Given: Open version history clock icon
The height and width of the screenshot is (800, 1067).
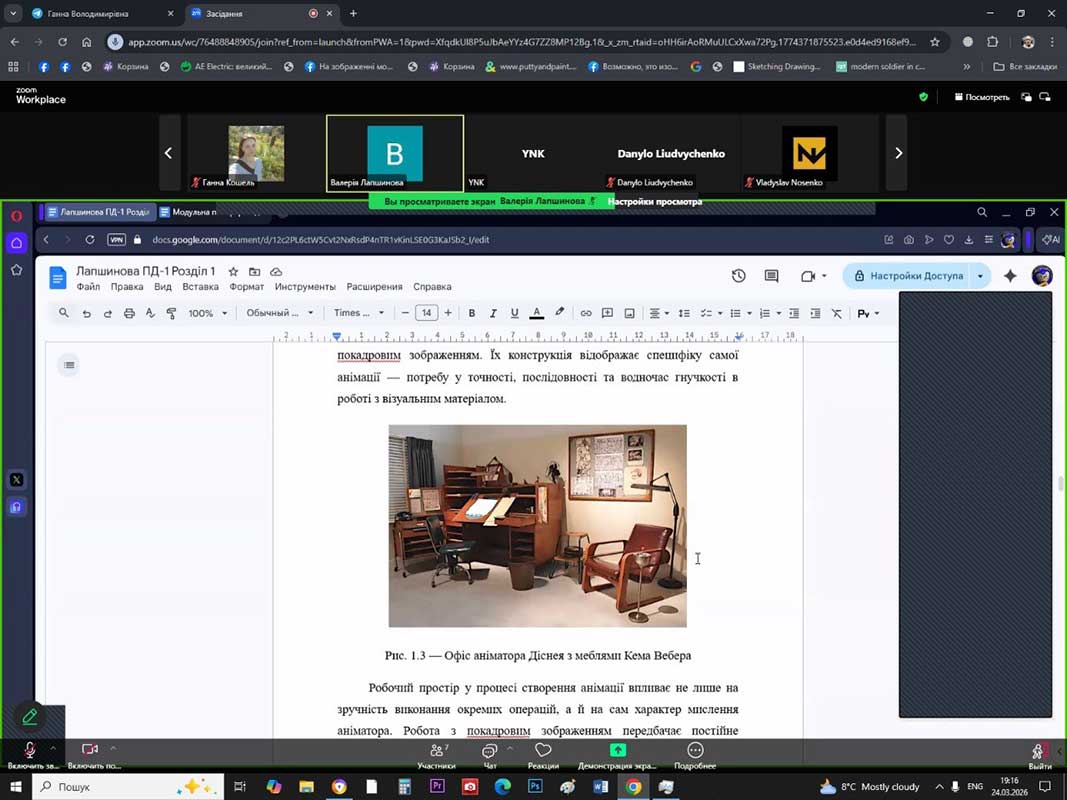Looking at the screenshot, I should click(738, 276).
